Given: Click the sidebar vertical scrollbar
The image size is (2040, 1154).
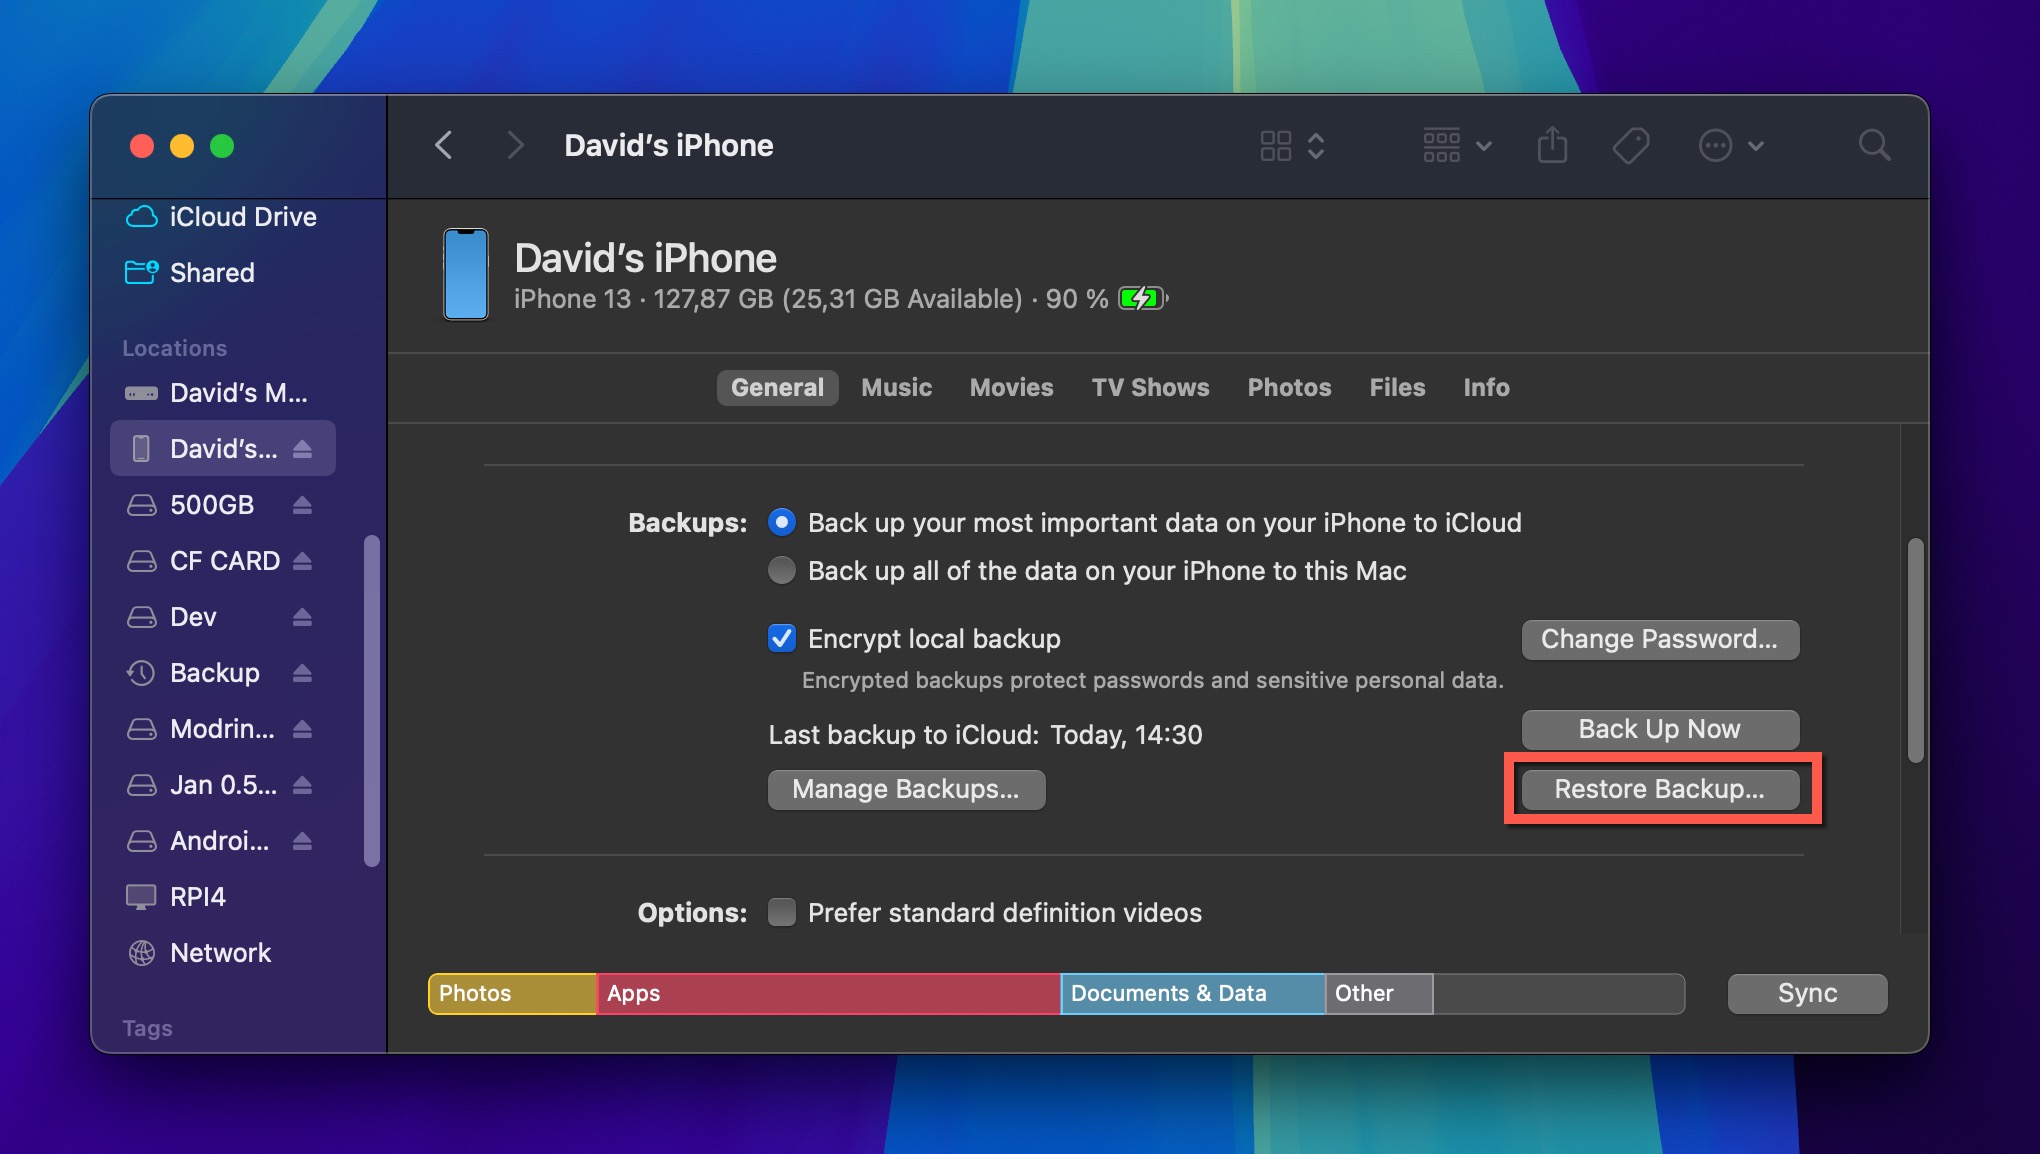Looking at the screenshot, I should (x=372, y=701).
